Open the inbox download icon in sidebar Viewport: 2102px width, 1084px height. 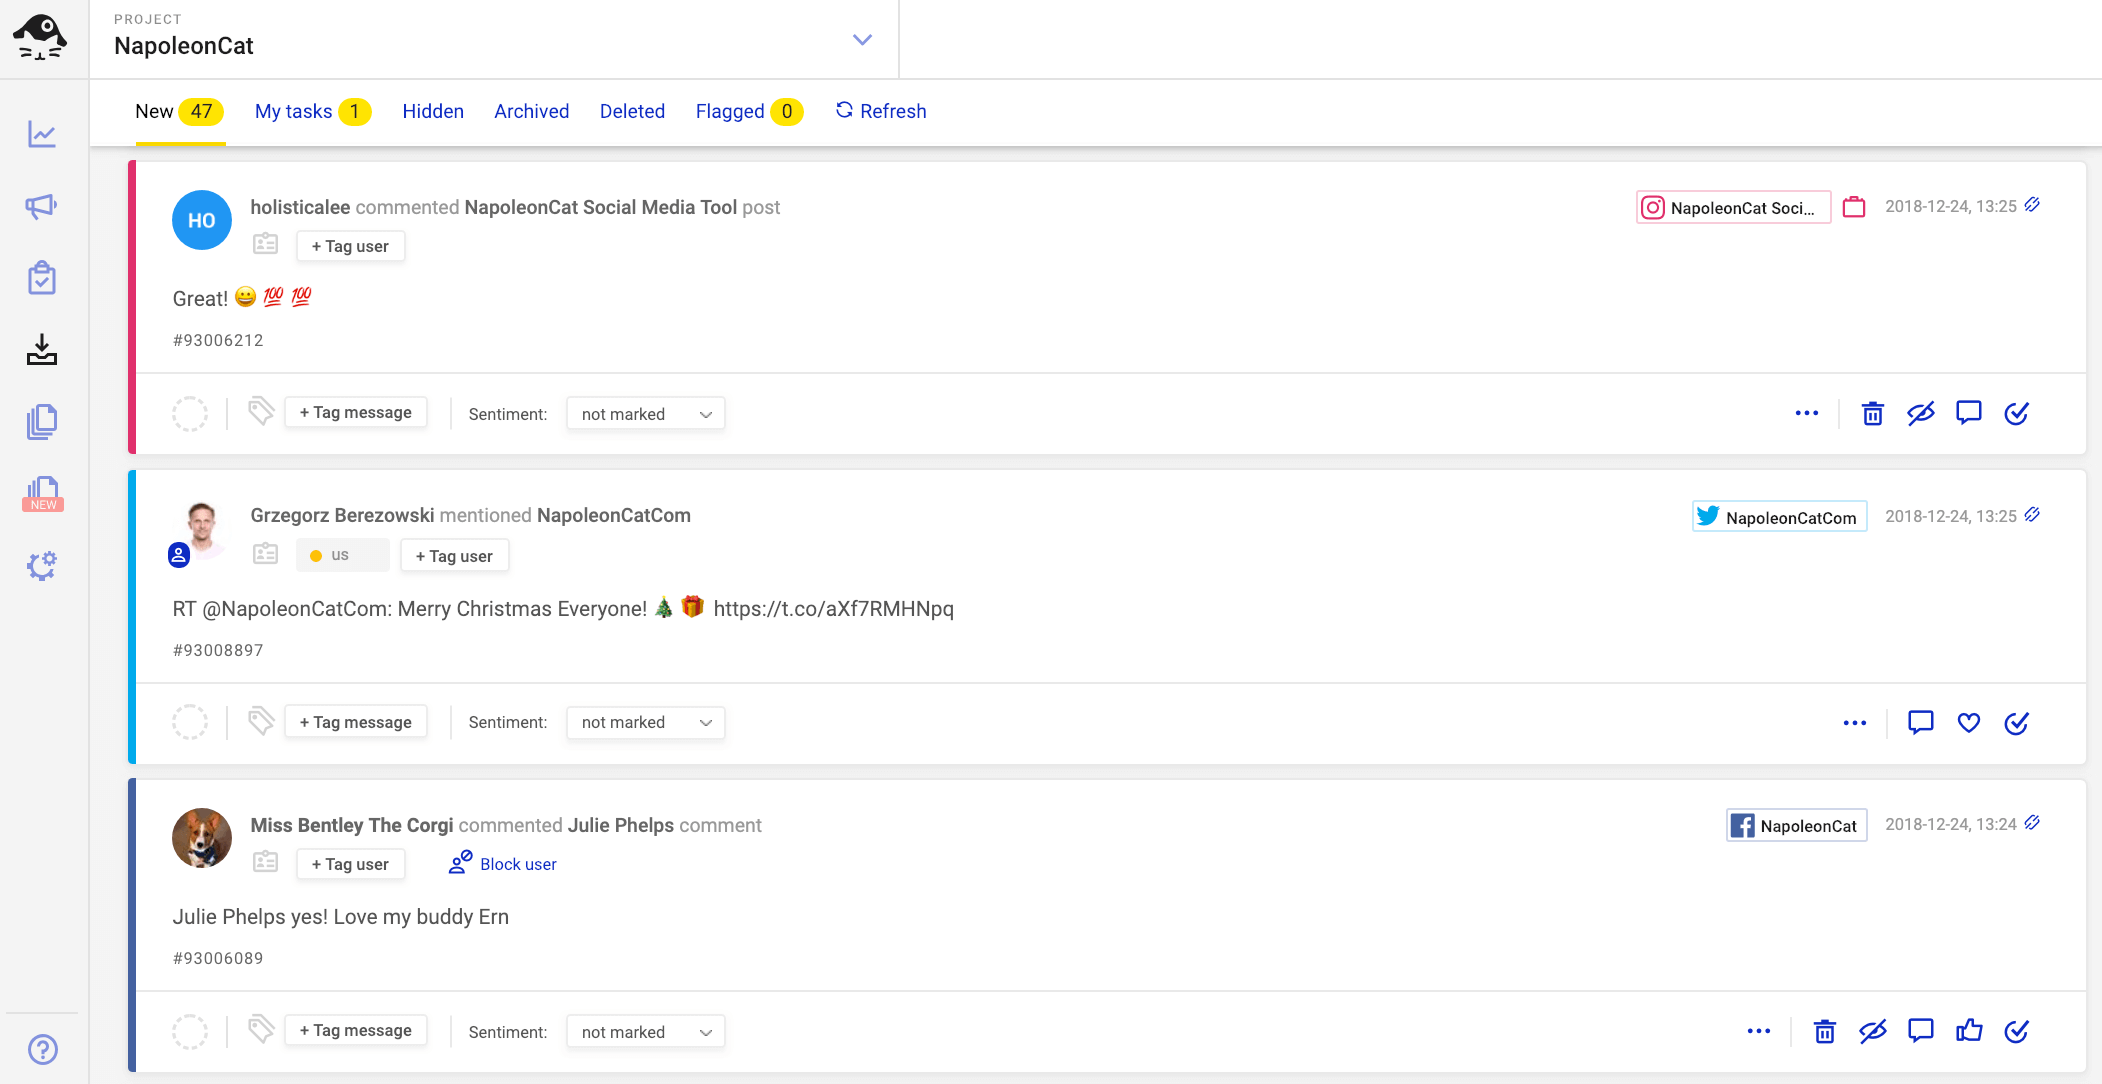[42, 350]
